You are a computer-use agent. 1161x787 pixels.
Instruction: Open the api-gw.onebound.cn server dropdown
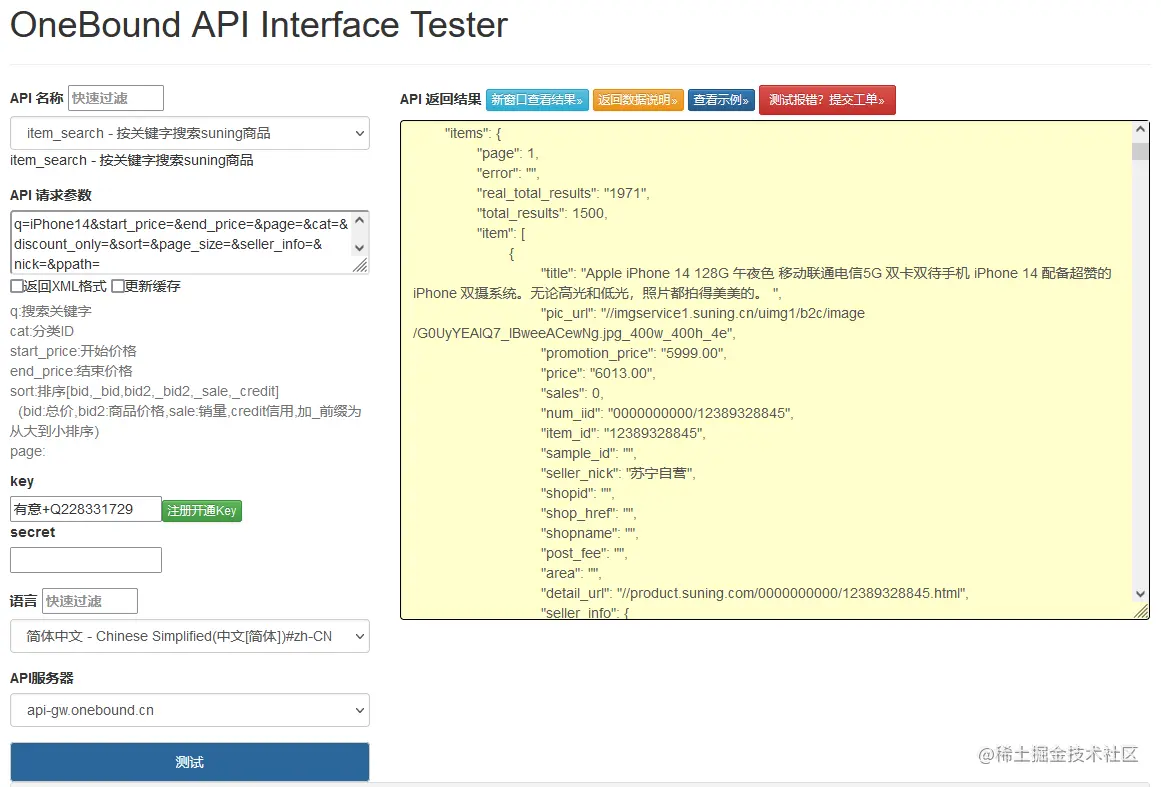point(189,711)
